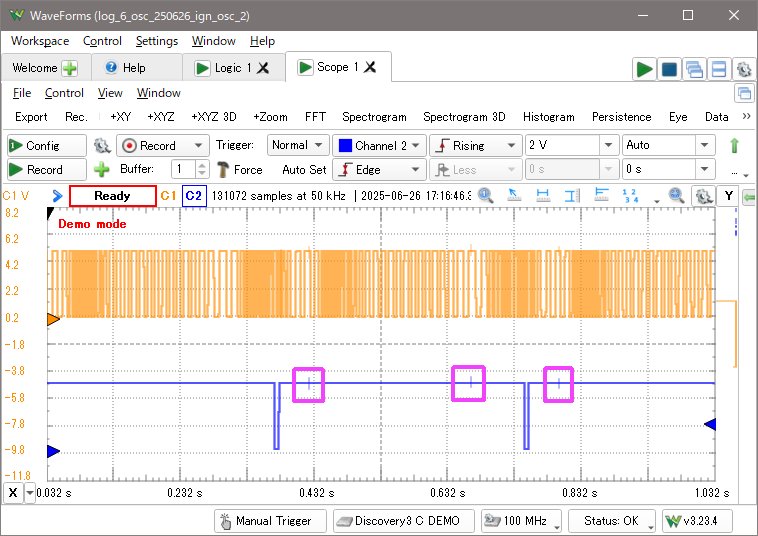This screenshot has width=758, height=536.
Task: Add an FFT view
Action: (315, 117)
